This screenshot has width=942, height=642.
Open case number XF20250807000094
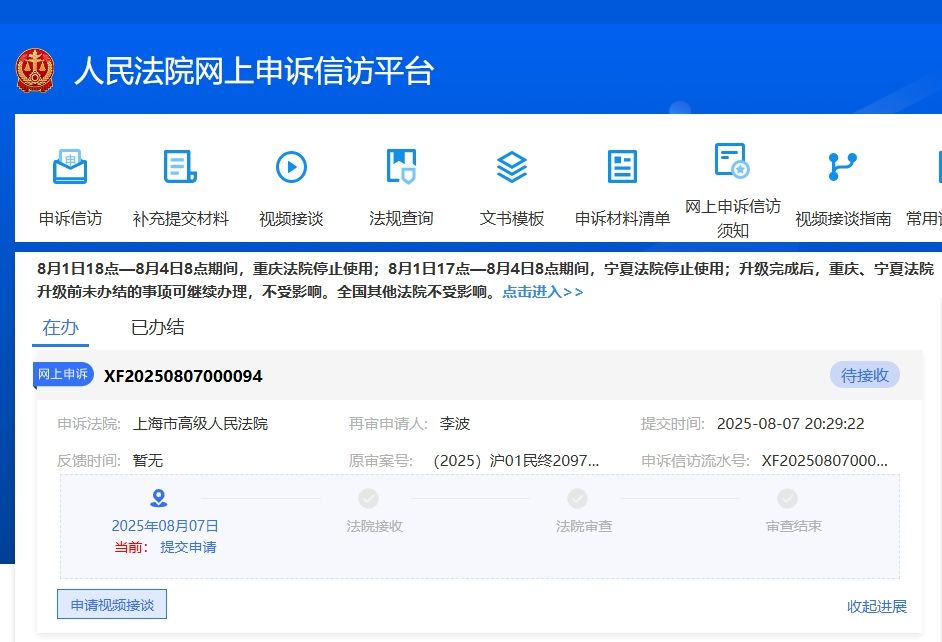[x=183, y=376]
